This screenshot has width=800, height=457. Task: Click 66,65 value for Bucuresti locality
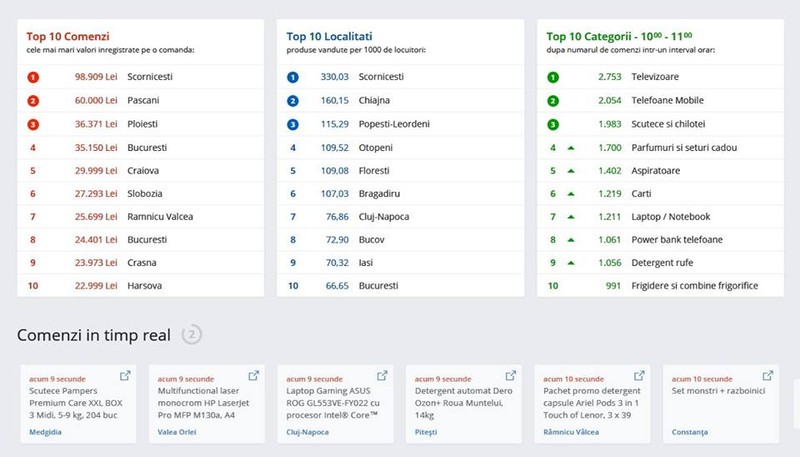click(x=337, y=286)
